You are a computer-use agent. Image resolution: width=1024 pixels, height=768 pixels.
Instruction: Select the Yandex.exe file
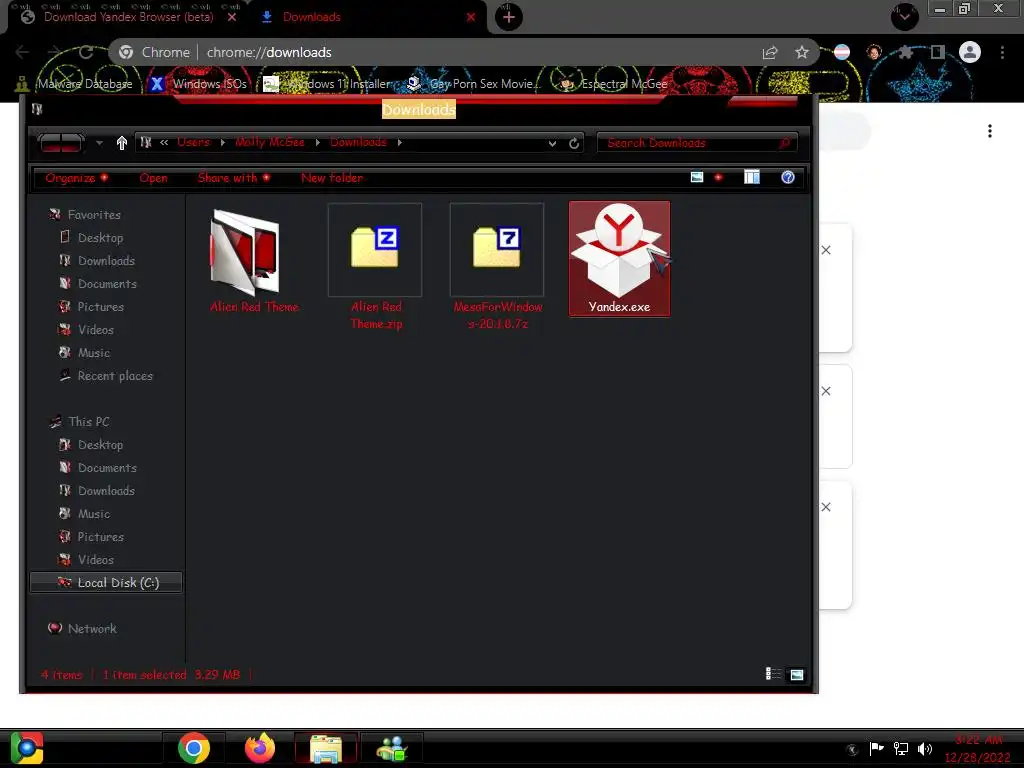619,259
